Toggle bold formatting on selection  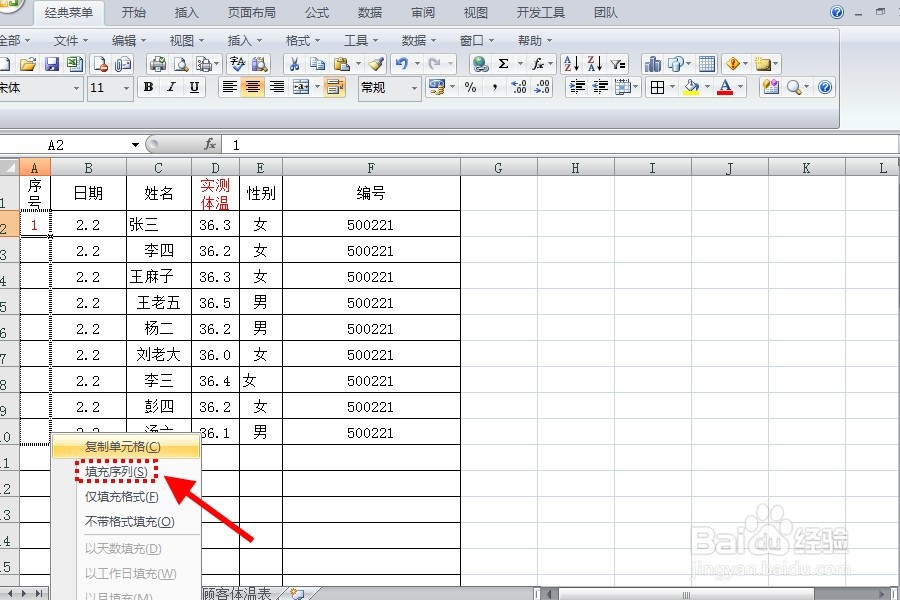(x=148, y=88)
